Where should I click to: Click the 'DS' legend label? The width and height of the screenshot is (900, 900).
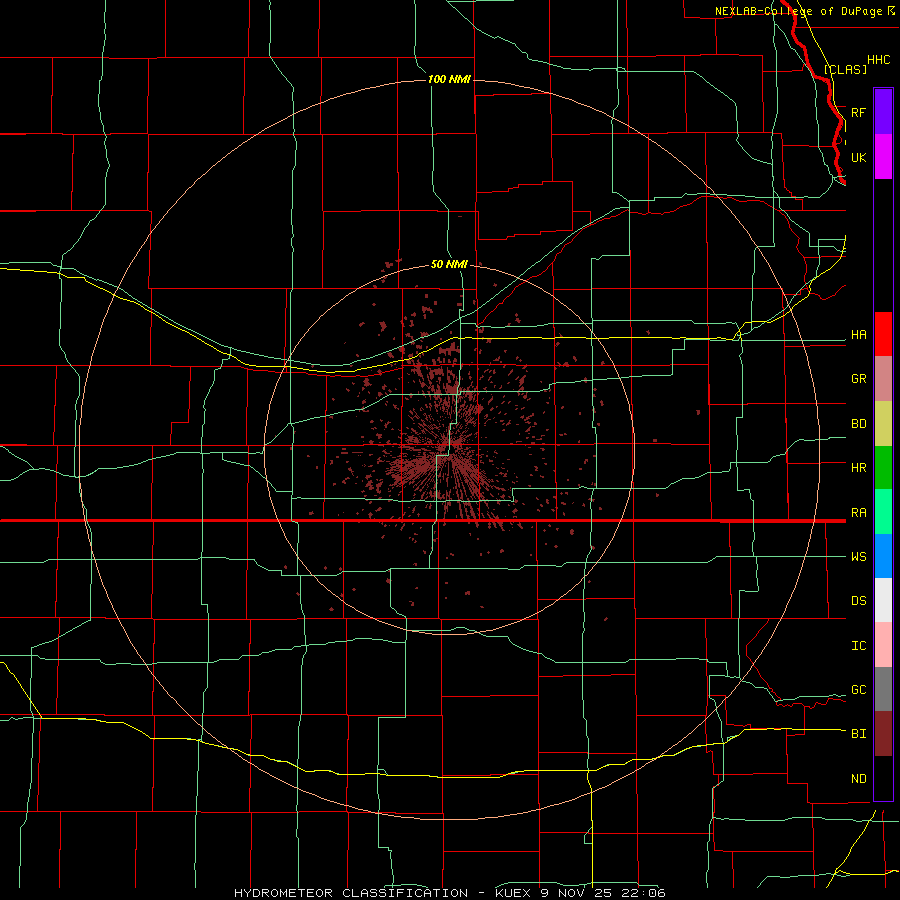pyautogui.click(x=858, y=601)
